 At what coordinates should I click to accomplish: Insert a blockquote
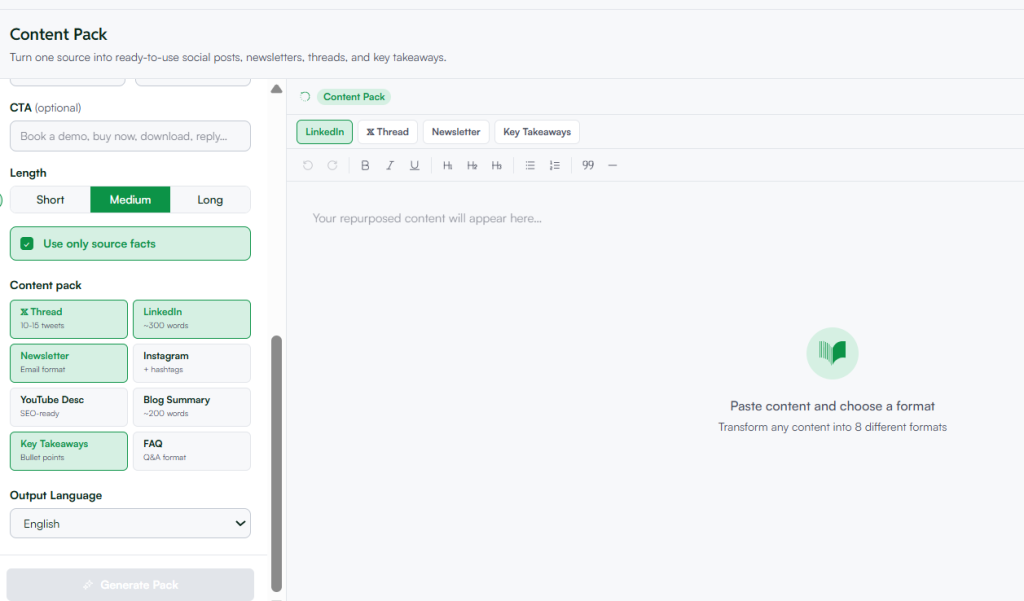(x=588, y=165)
